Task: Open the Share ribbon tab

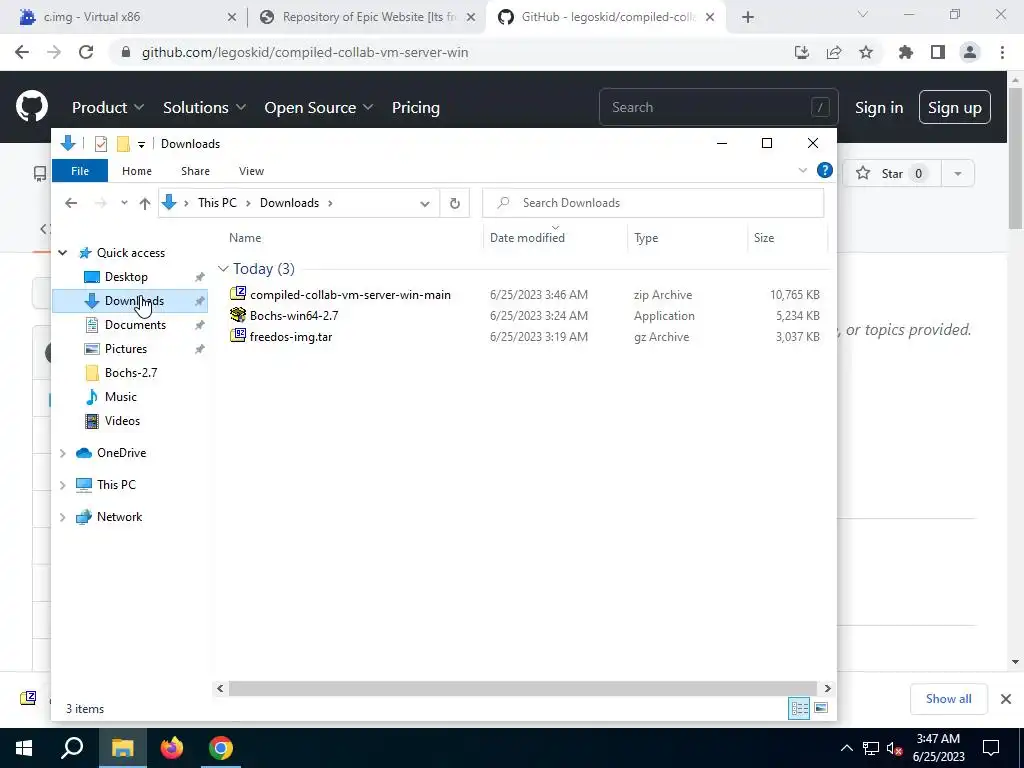Action: pyautogui.click(x=195, y=170)
